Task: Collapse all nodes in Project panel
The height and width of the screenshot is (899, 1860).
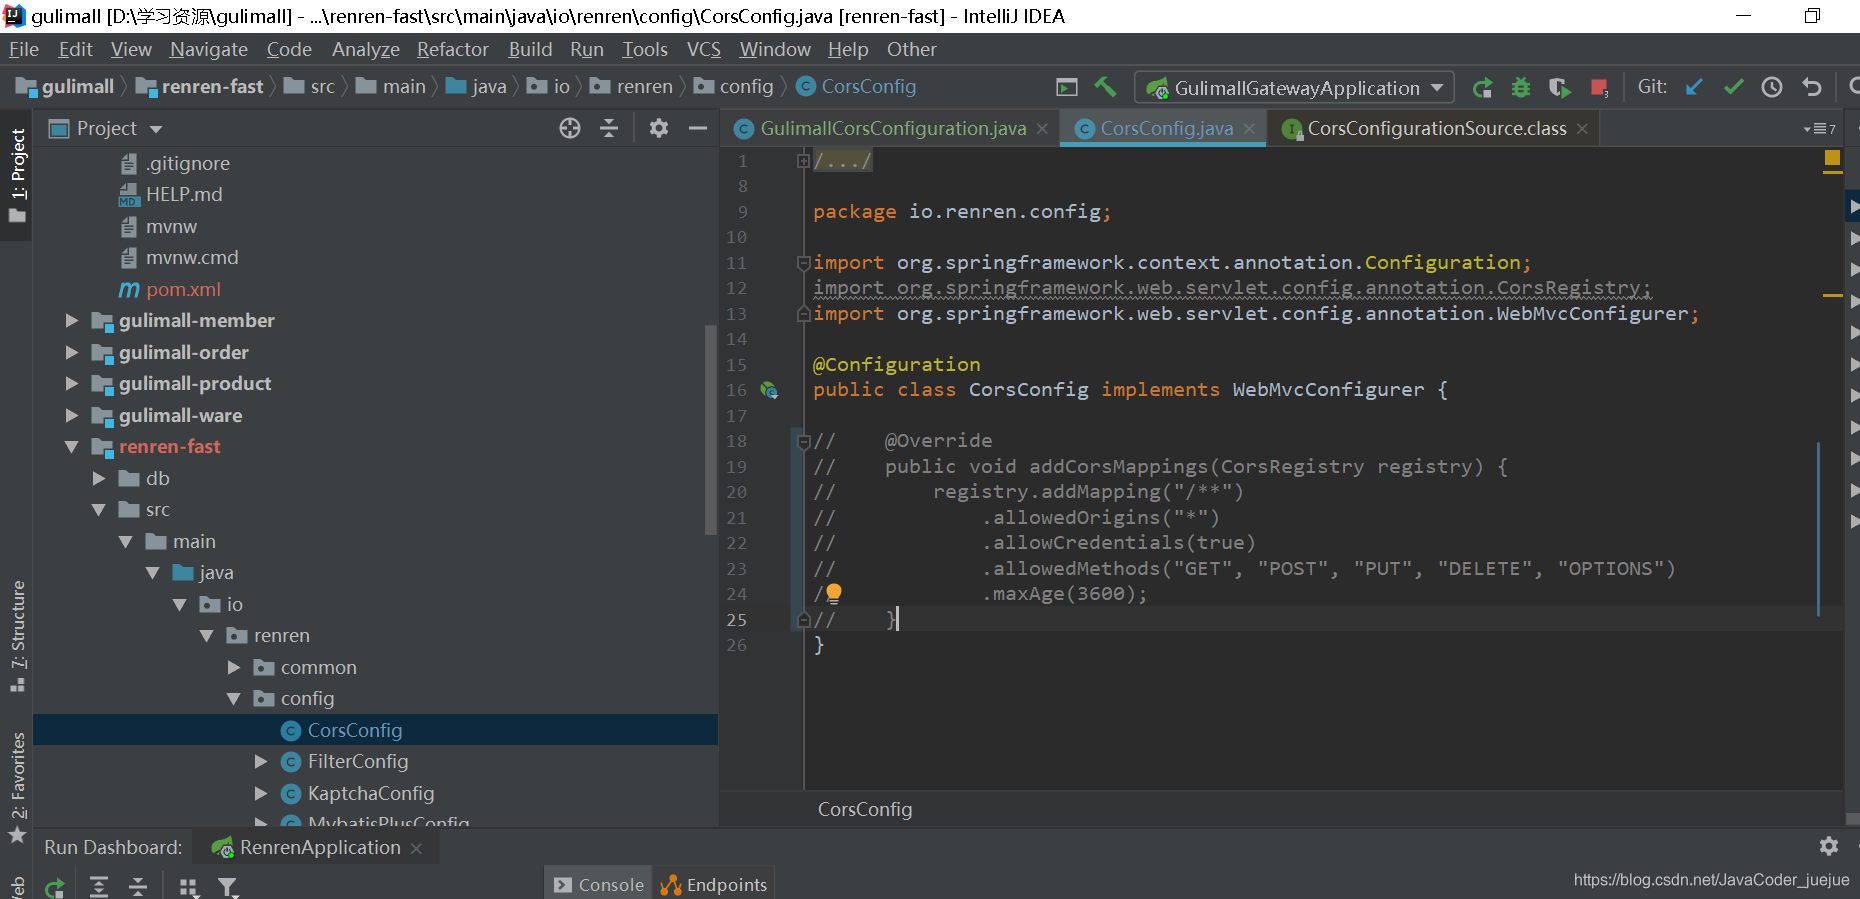Action: (x=609, y=128)
